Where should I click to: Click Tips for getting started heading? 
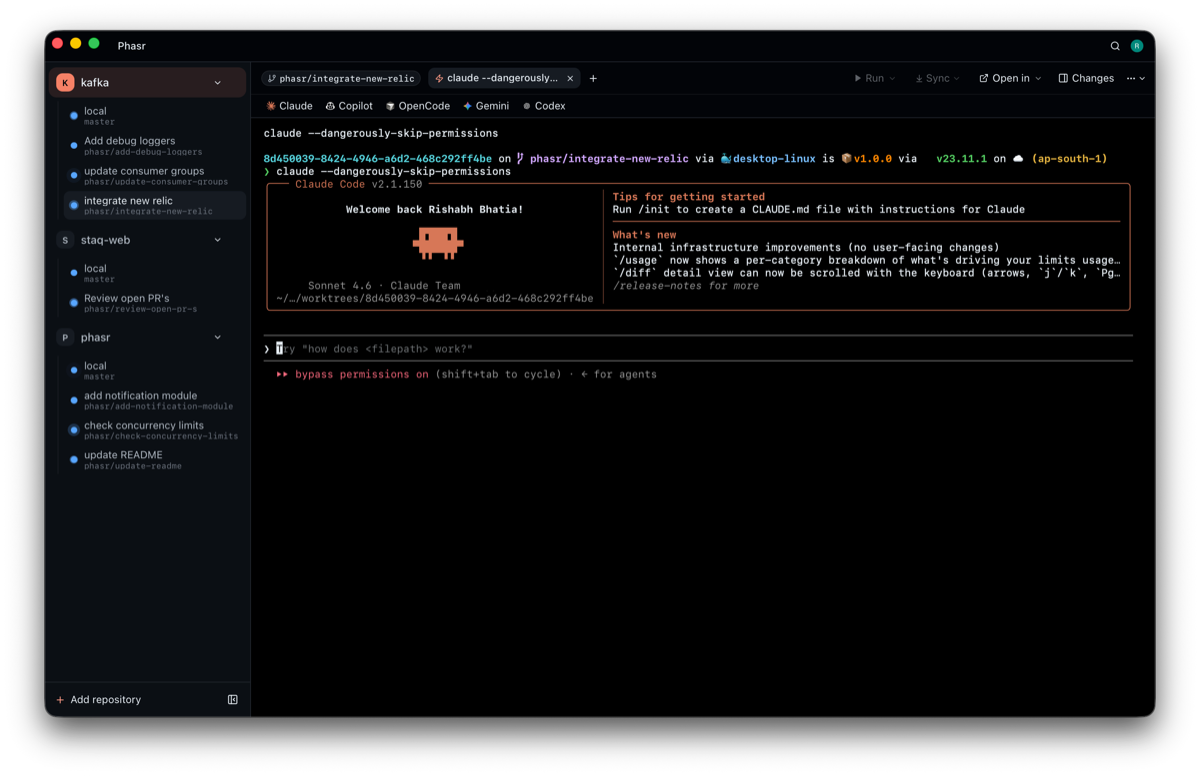coord(689,197)
